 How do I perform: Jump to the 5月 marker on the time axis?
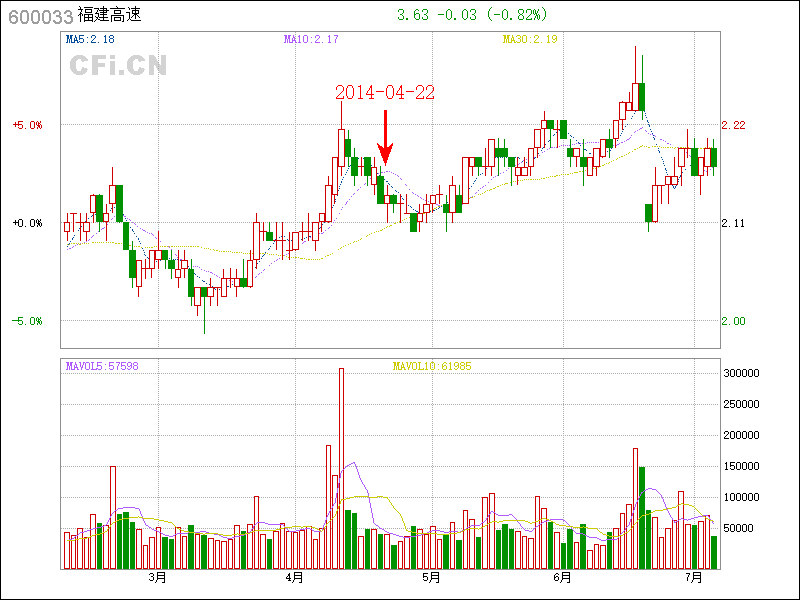coord(431,578)
